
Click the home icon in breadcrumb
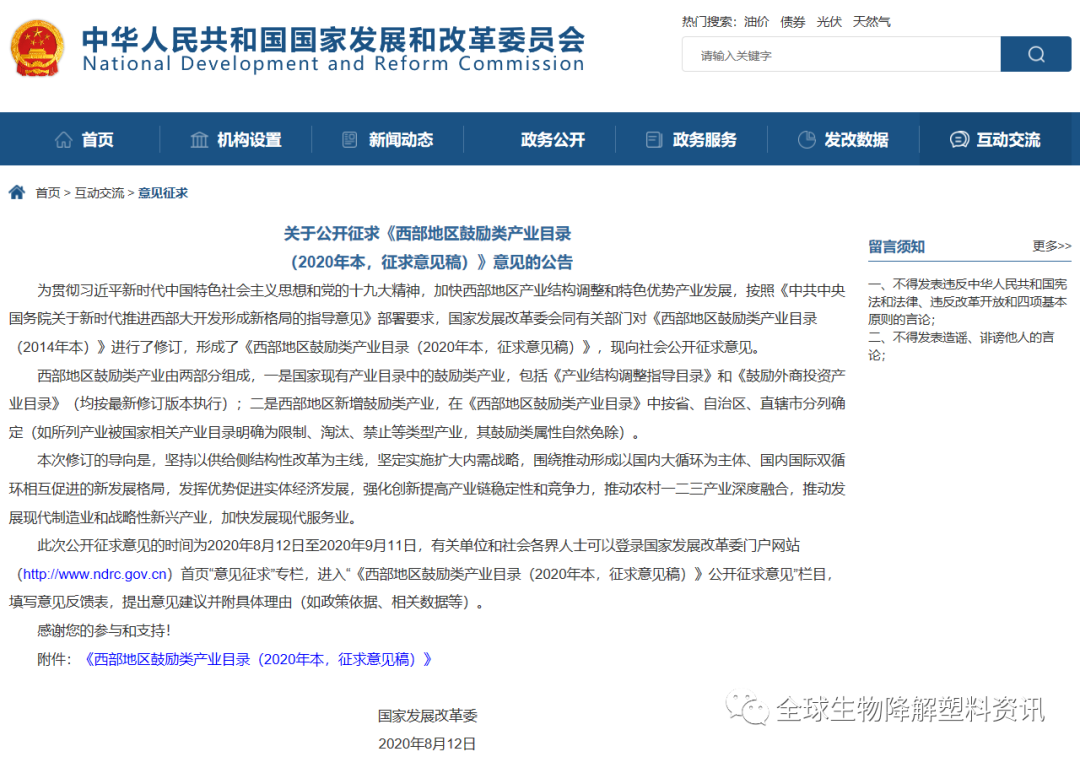coord(17,193)
